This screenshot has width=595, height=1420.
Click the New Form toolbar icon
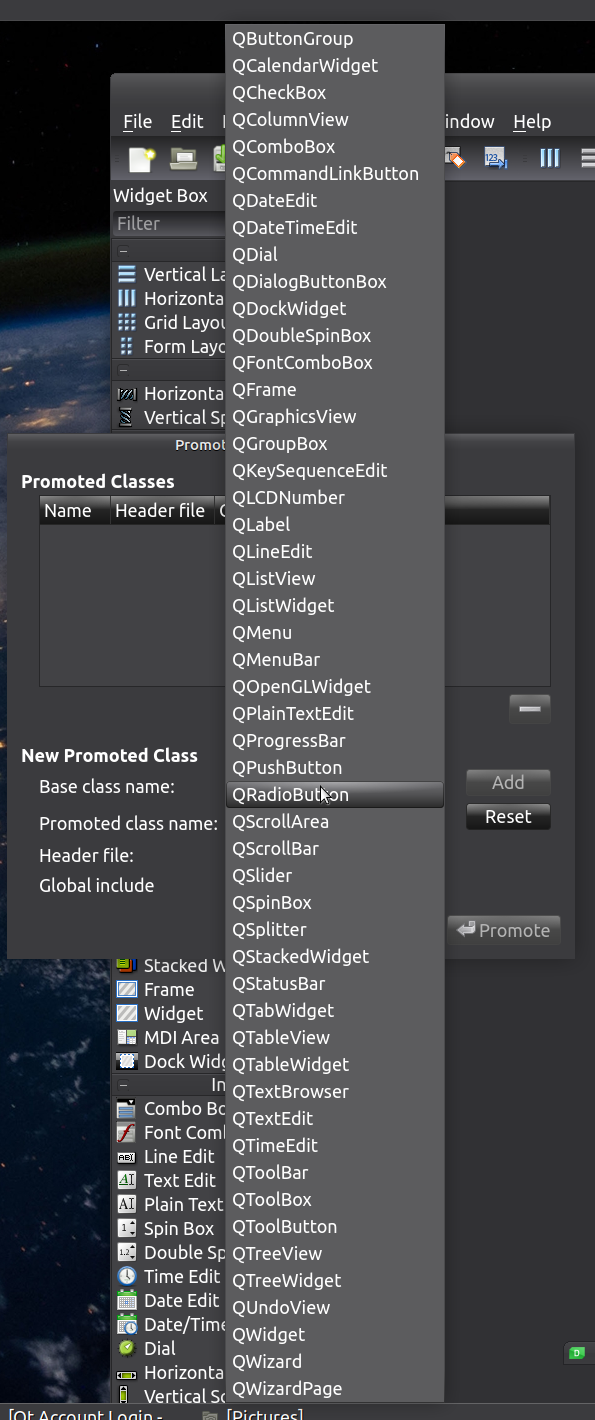142,158
